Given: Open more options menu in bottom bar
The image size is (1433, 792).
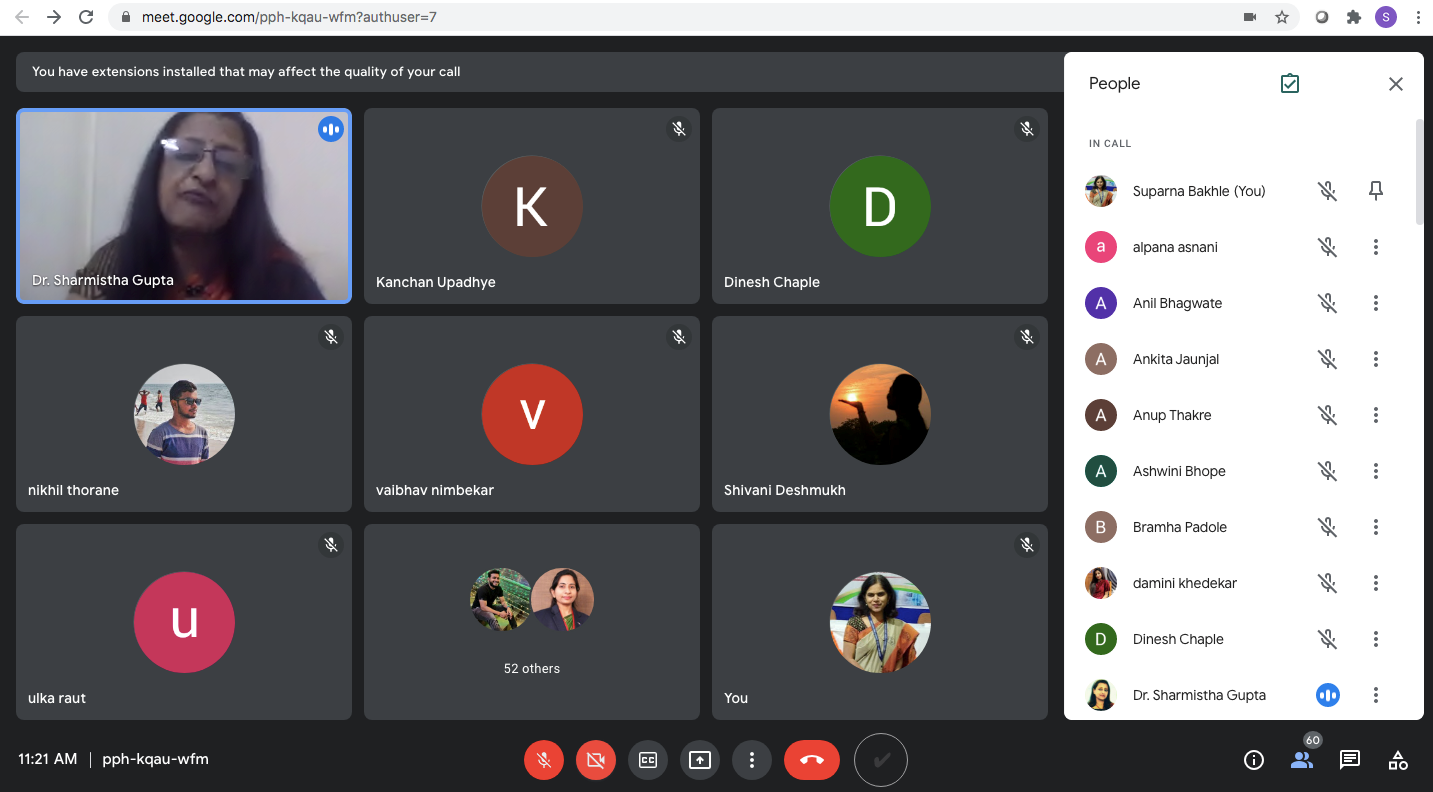Looking at the screenshot, I should [751, 760].
